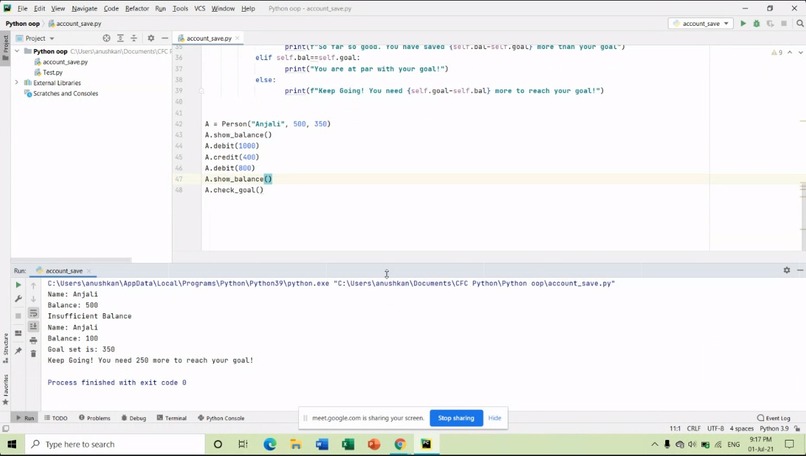Clear console with trash icon
Screen dimensions: 806x456
click(x=33, y=354)
